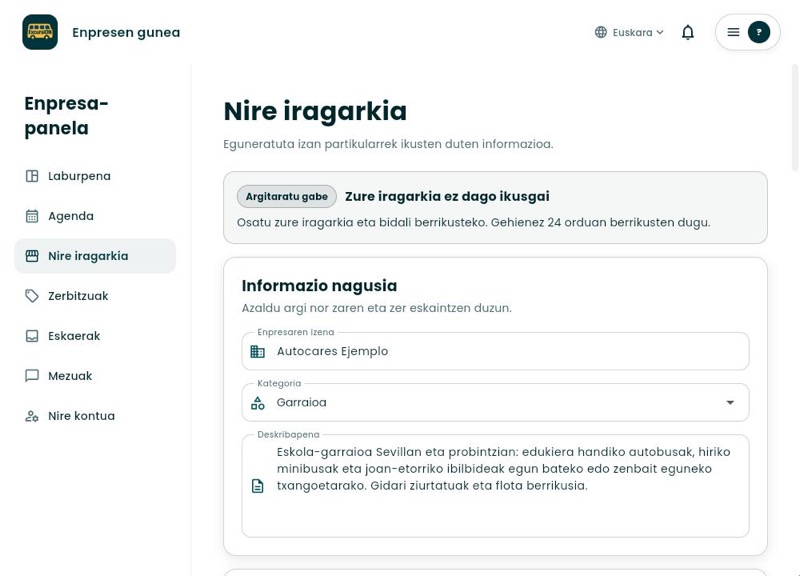Open the hamburger menu icon

click(x=733, y=32)
